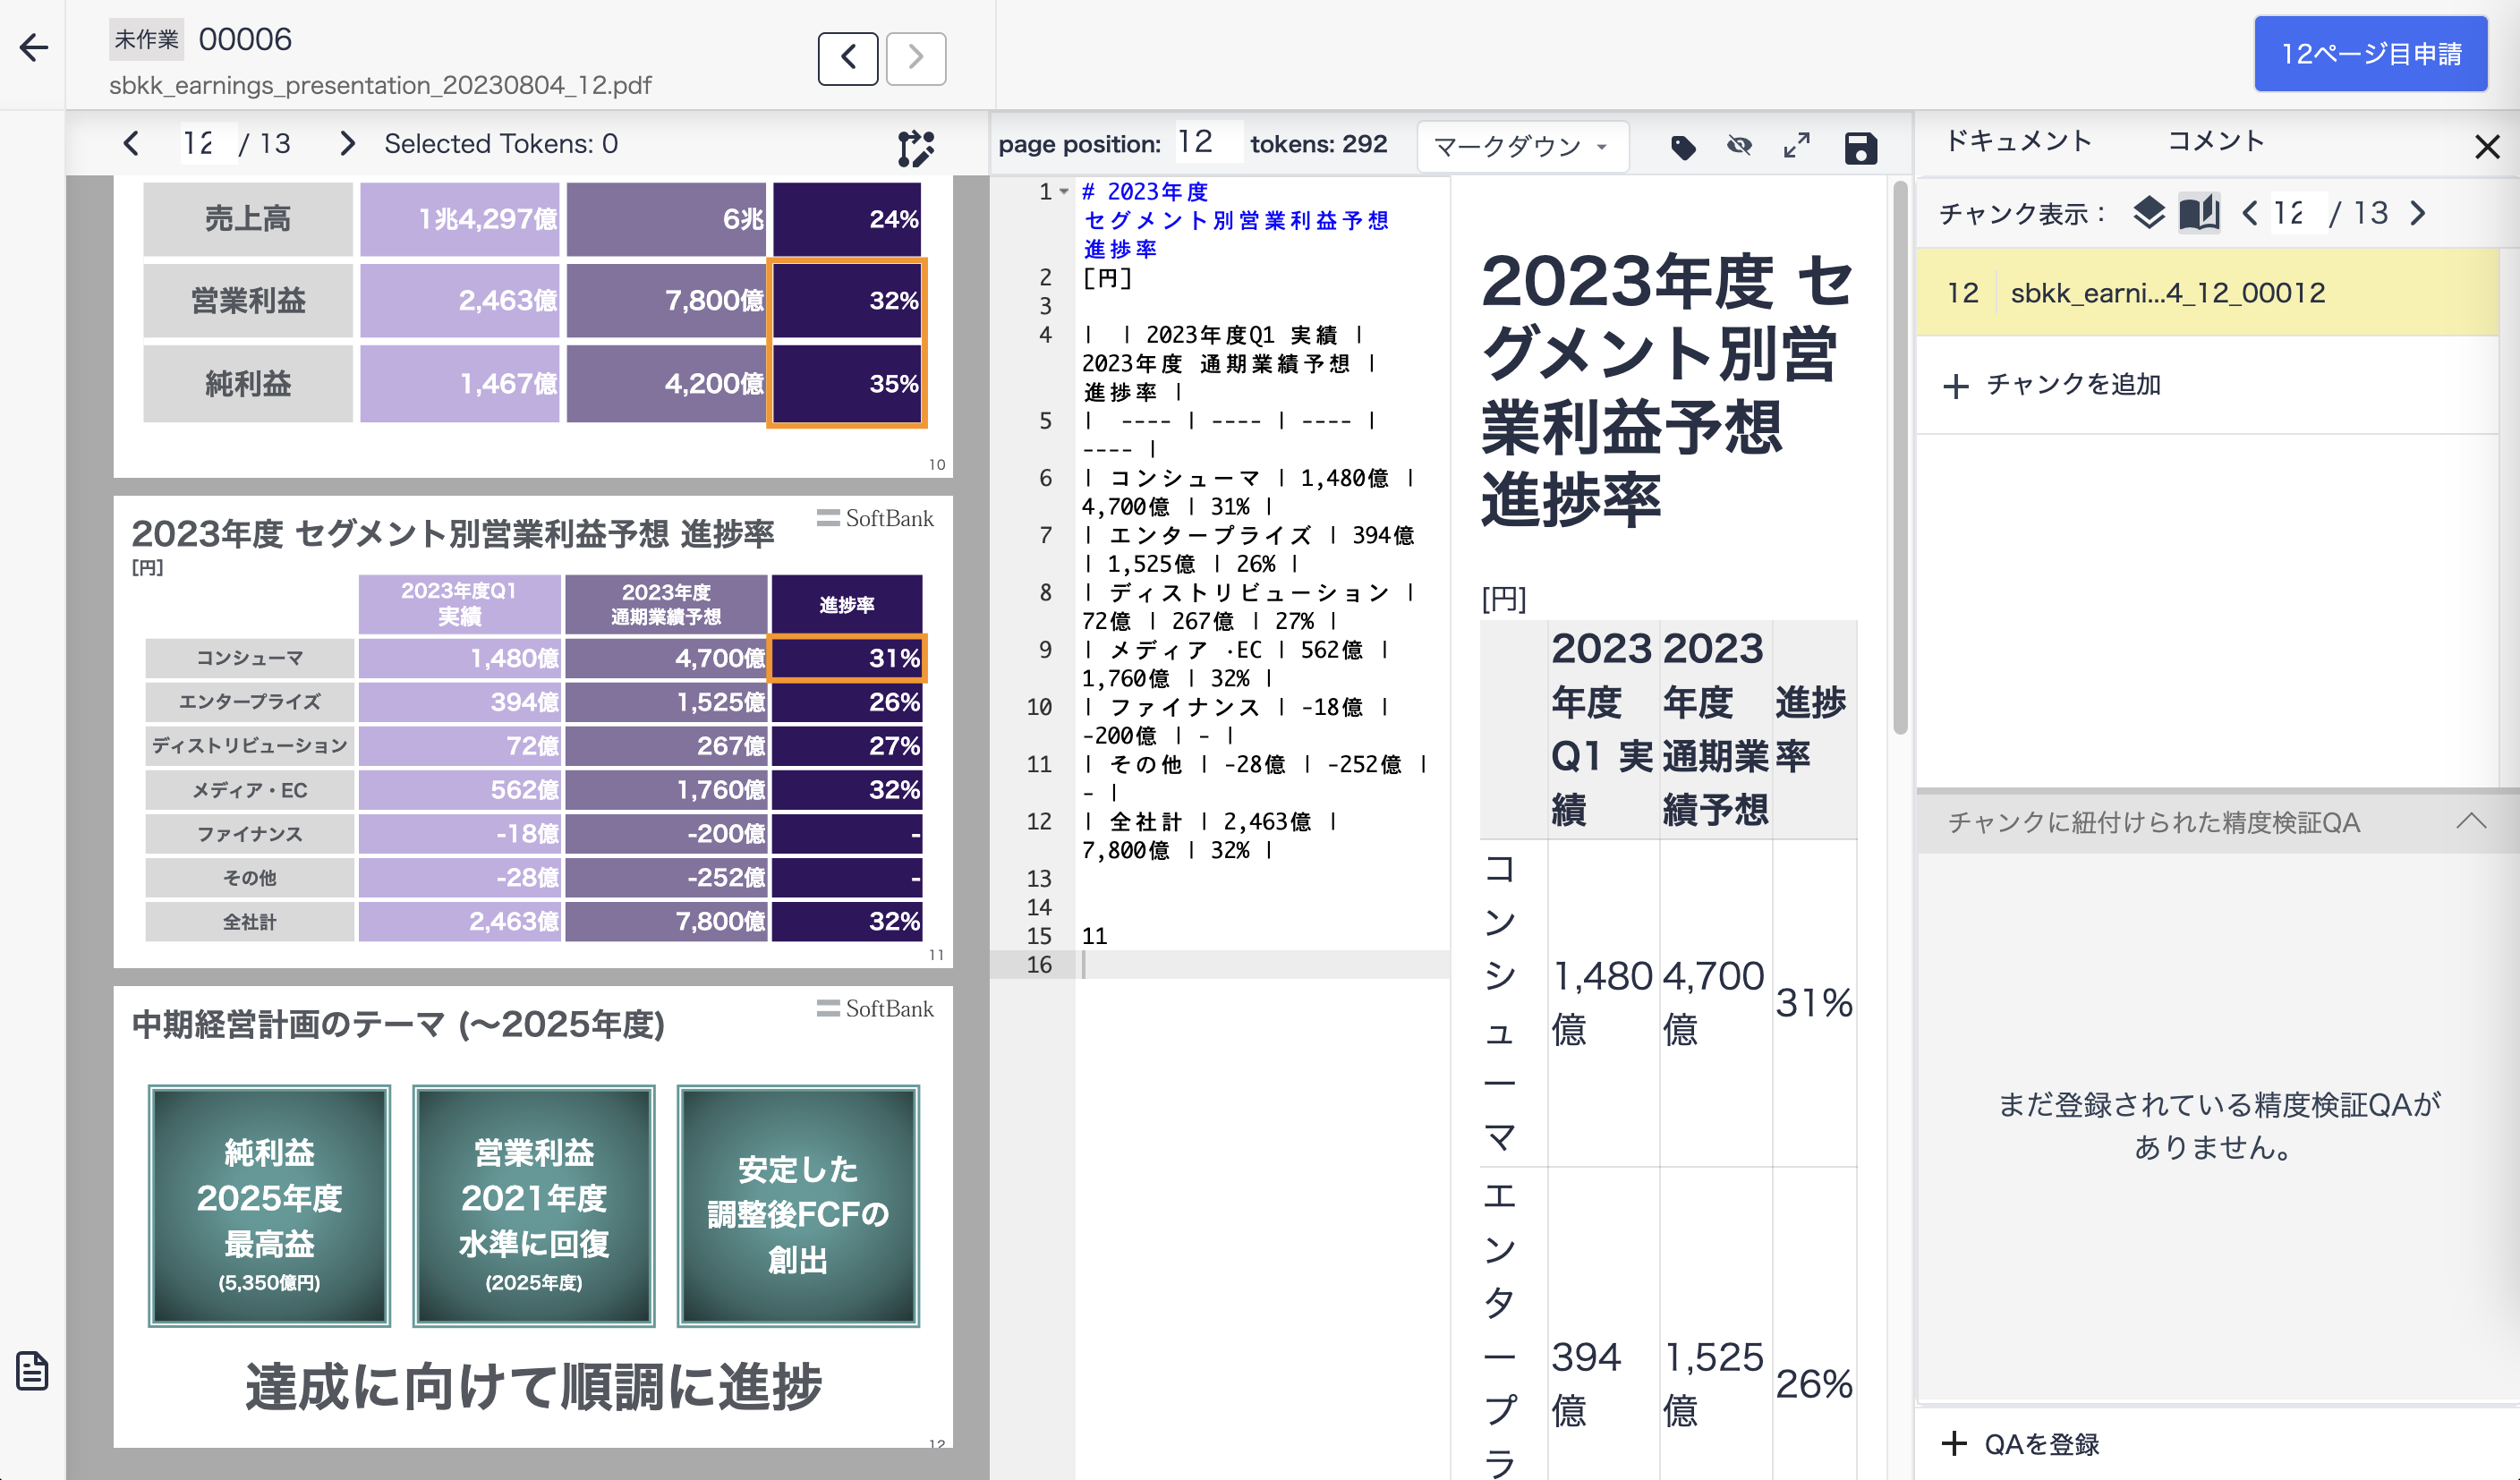Activate the region selection edit tool
Image resolution: width=2520 pixels, height=1480 pixels.
(x=915, y=148)
